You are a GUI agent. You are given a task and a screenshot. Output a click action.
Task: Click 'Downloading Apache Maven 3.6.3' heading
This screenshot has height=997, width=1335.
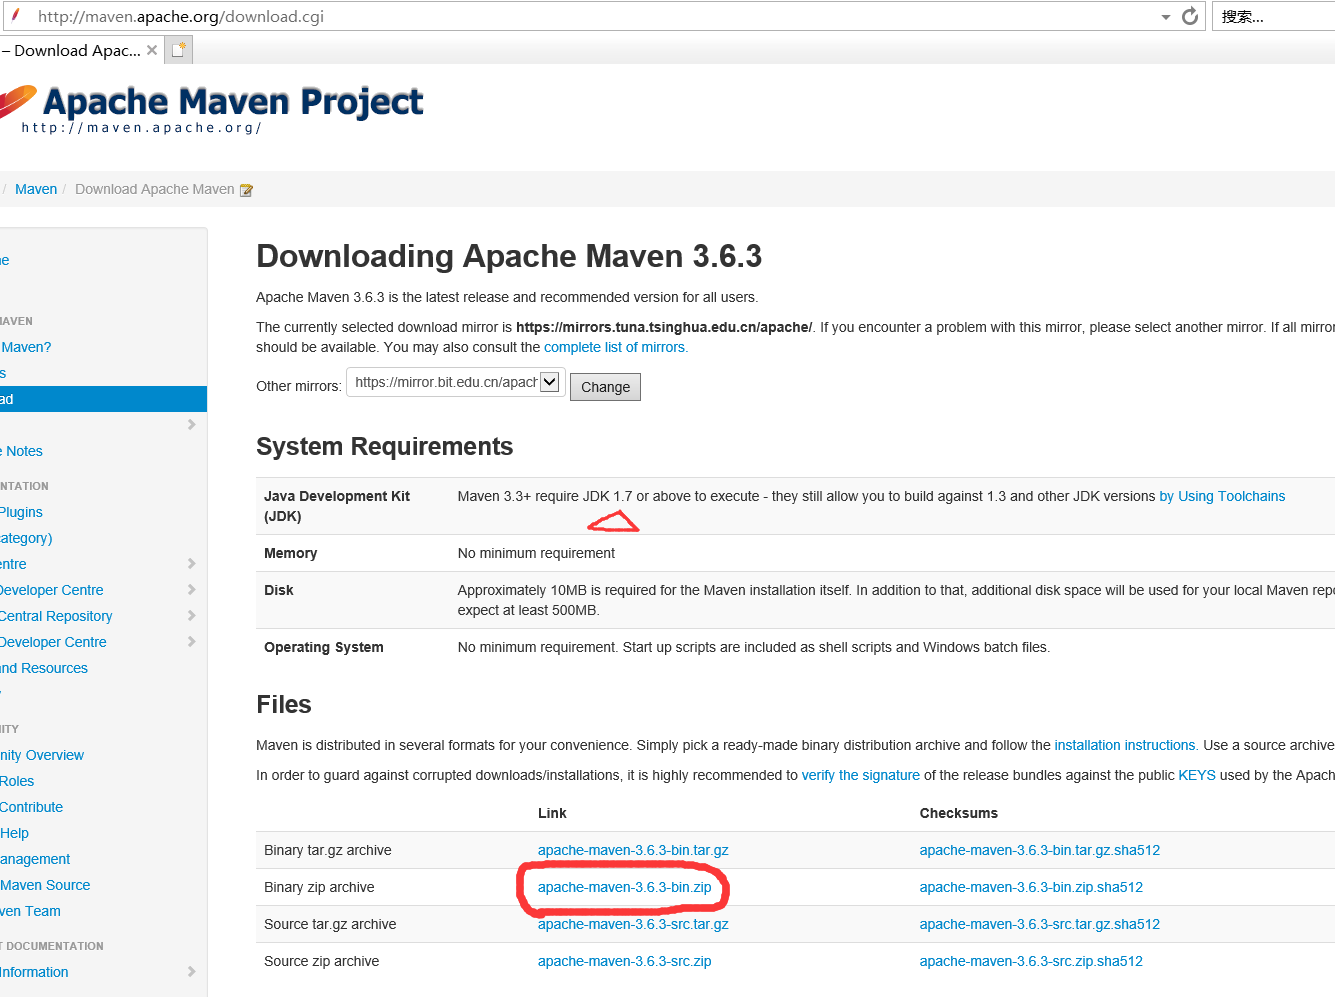[509, 256]
